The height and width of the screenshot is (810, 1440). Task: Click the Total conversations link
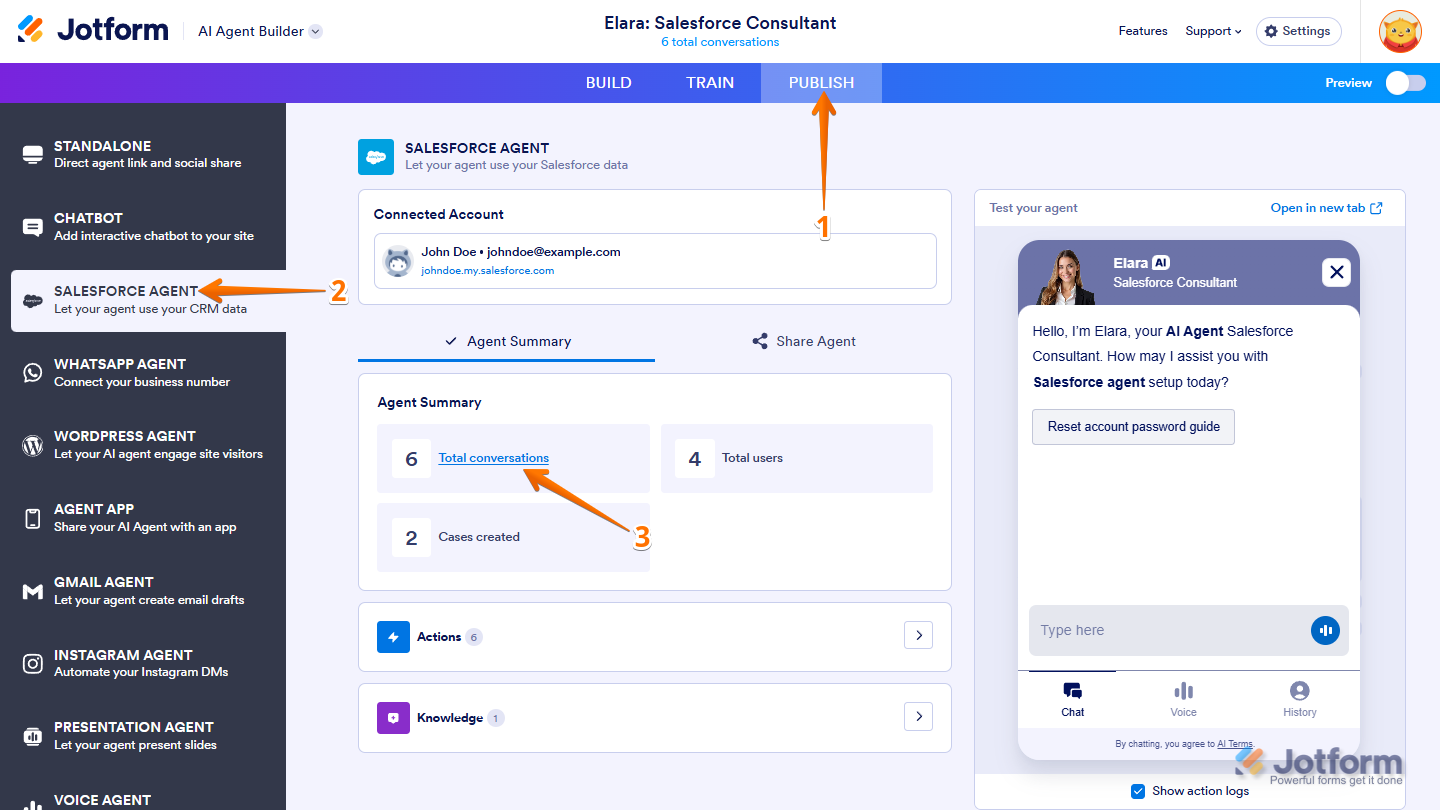click(x=493, y=458)
